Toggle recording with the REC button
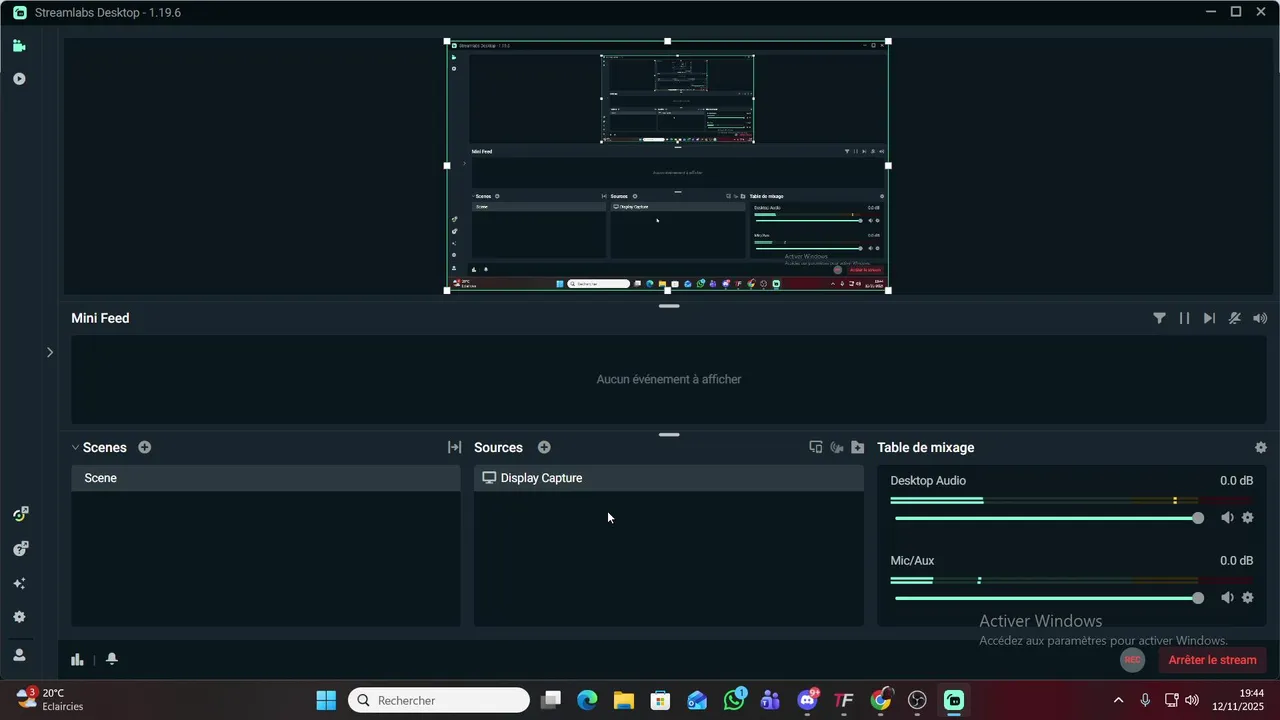 [1132, 660]
